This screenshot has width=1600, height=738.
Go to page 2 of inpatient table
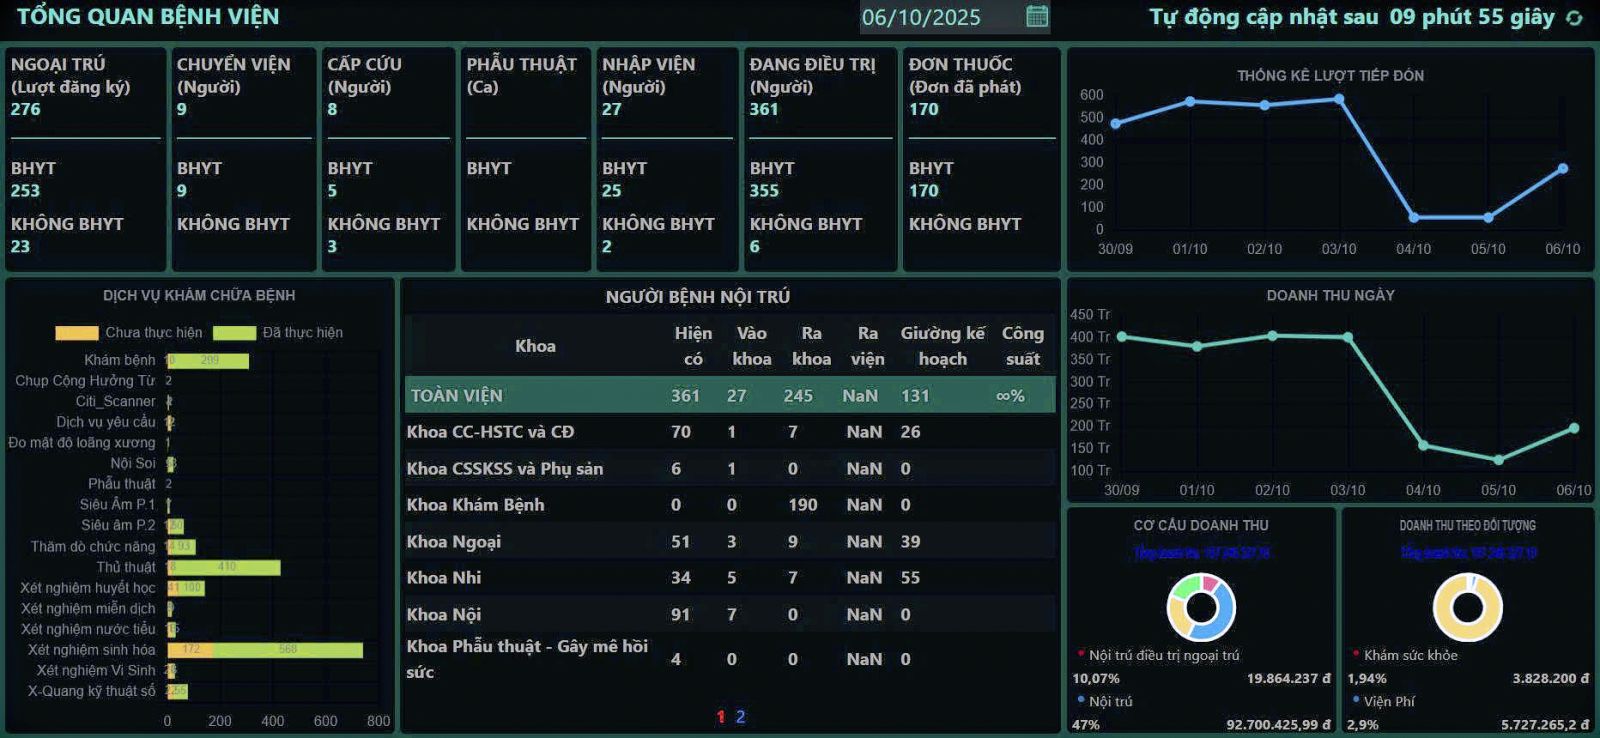pos(740,716)
